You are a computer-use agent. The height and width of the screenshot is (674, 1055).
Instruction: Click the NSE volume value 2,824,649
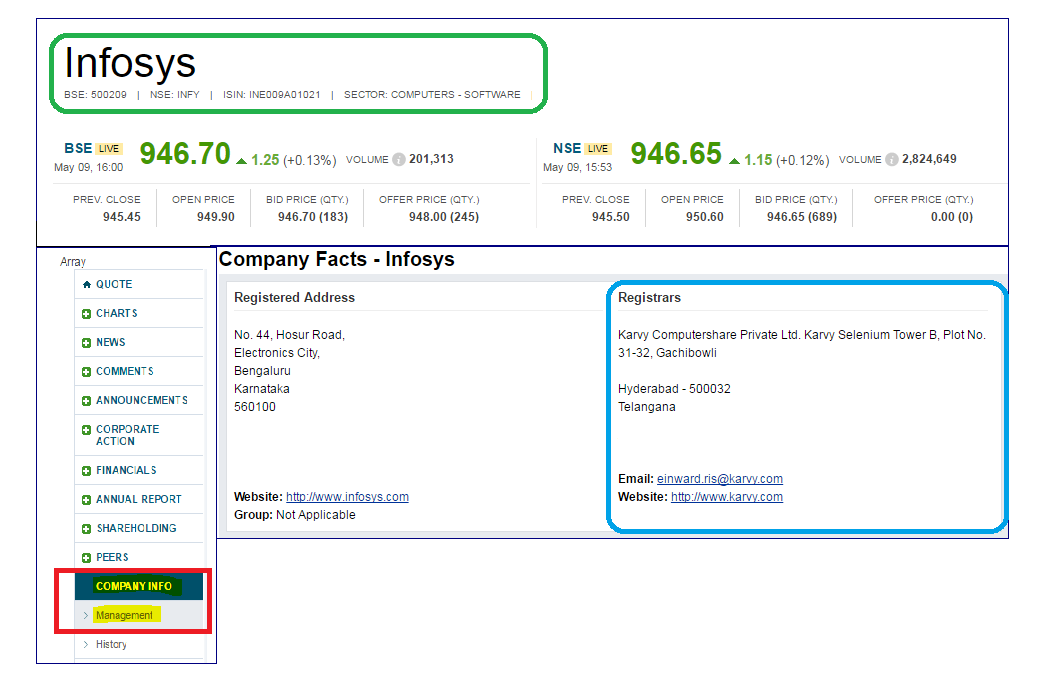click(929, 159)
